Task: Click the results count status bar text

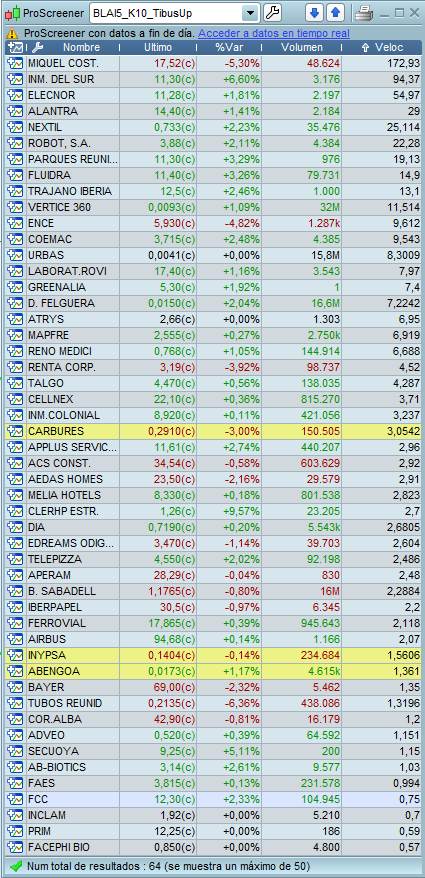Action: (168, 867)
